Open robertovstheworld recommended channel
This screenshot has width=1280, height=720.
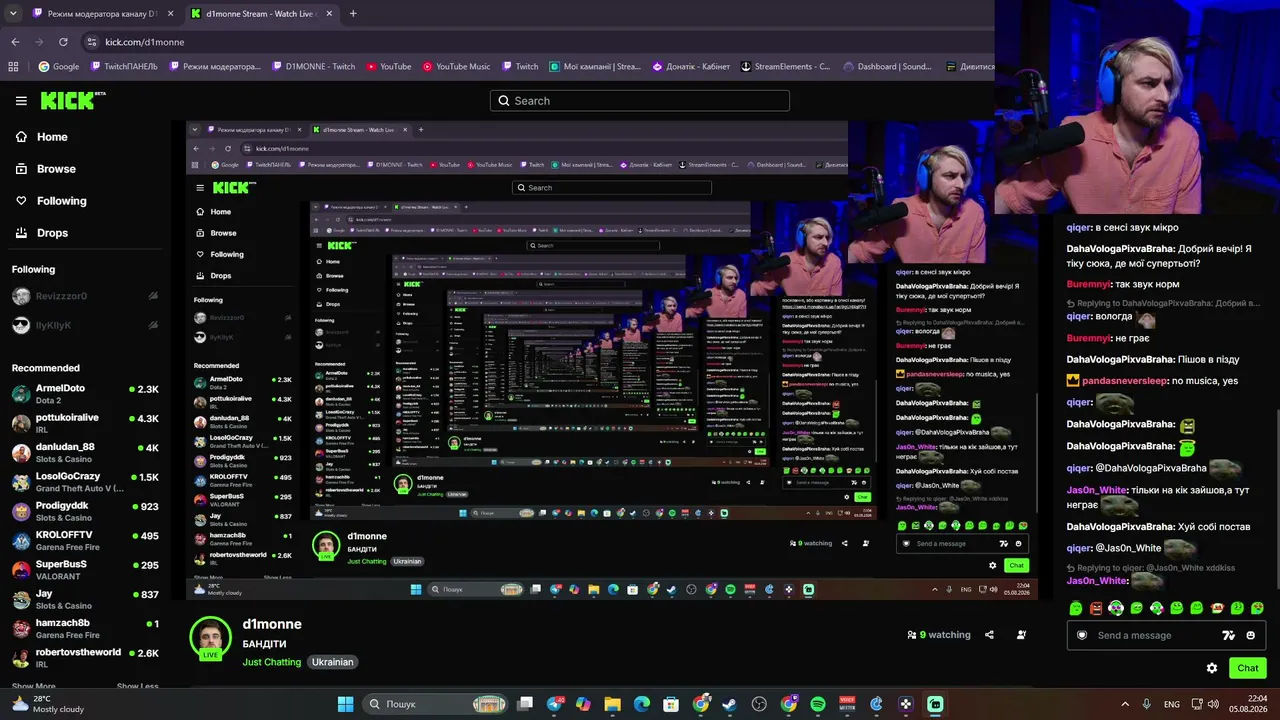(x=85, y=658)
